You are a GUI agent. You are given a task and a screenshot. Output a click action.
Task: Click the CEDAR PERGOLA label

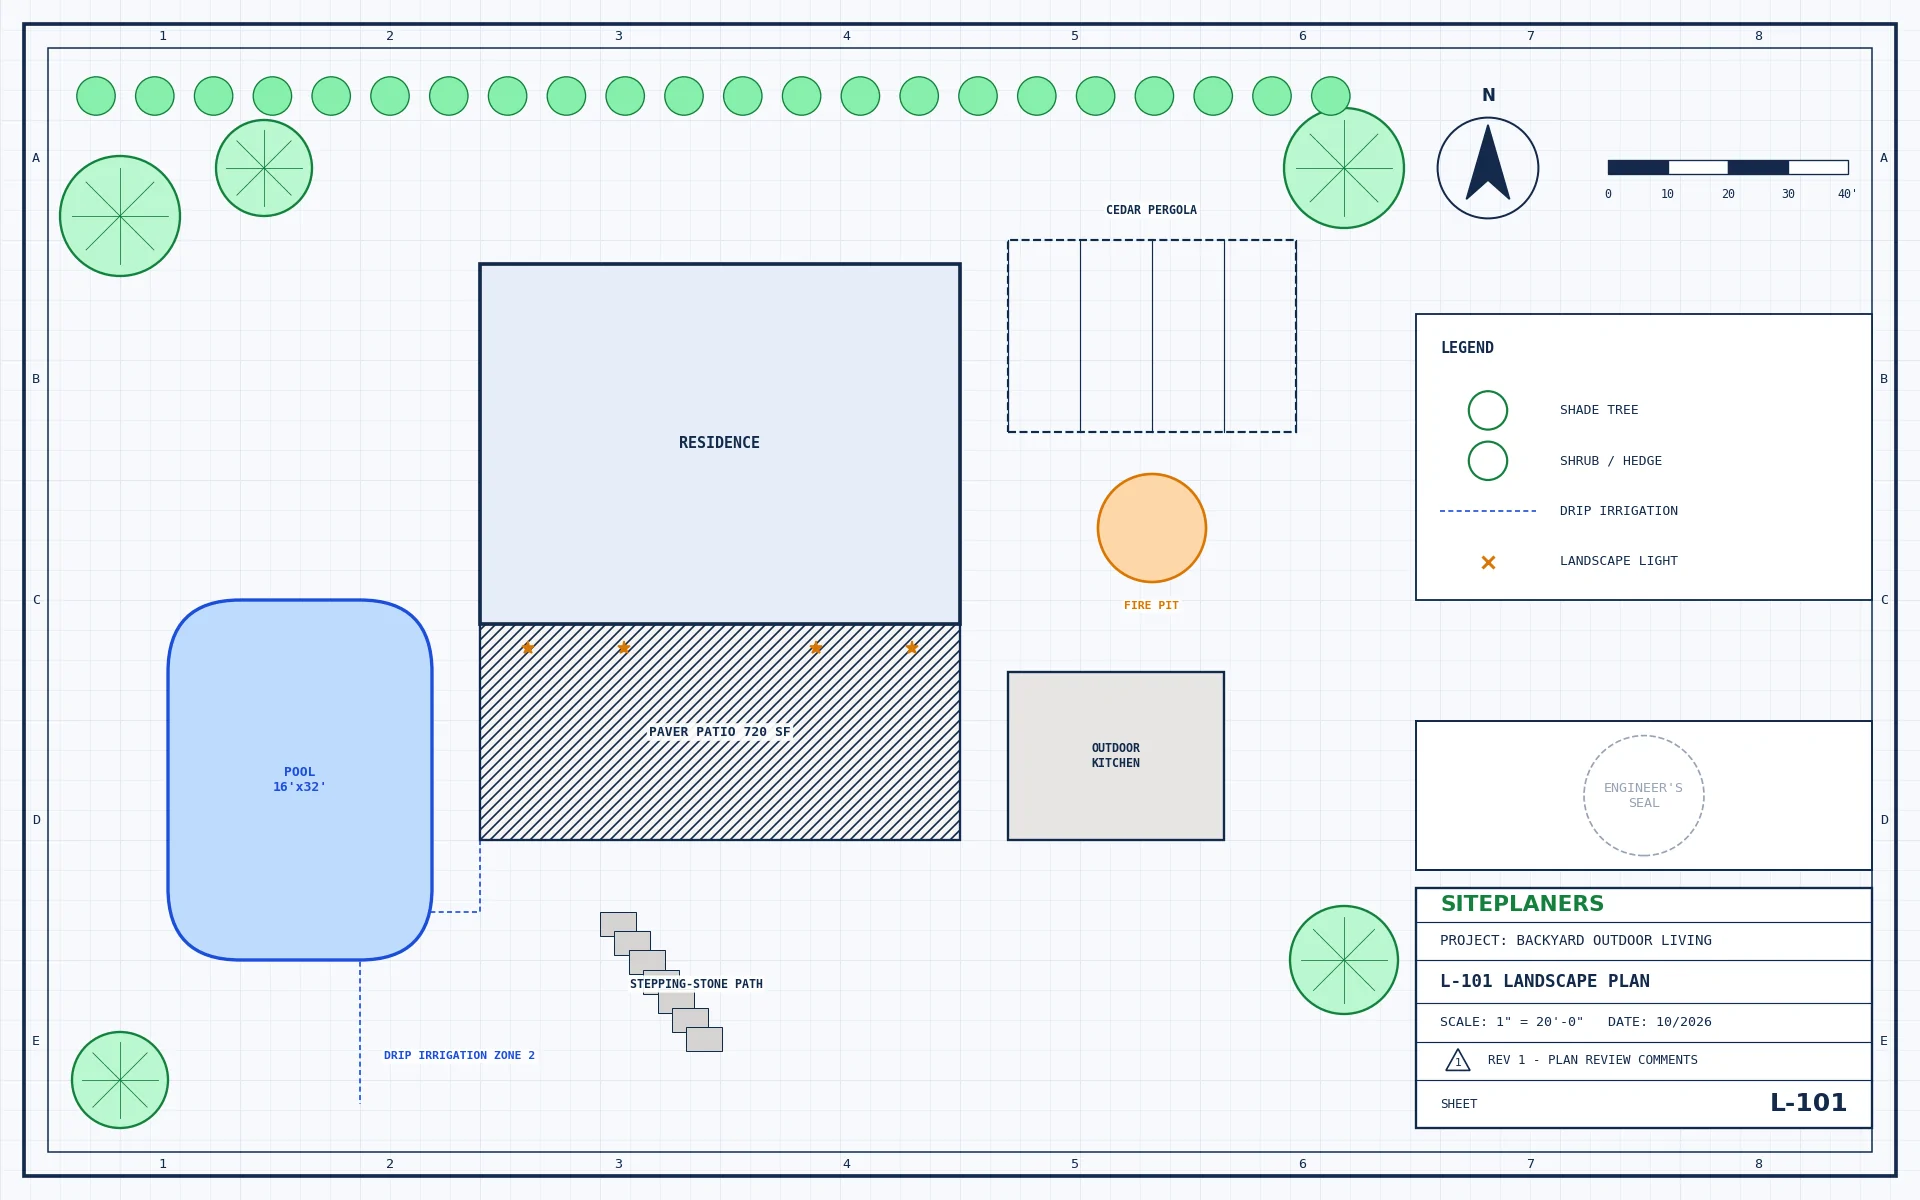[1151, 210]
